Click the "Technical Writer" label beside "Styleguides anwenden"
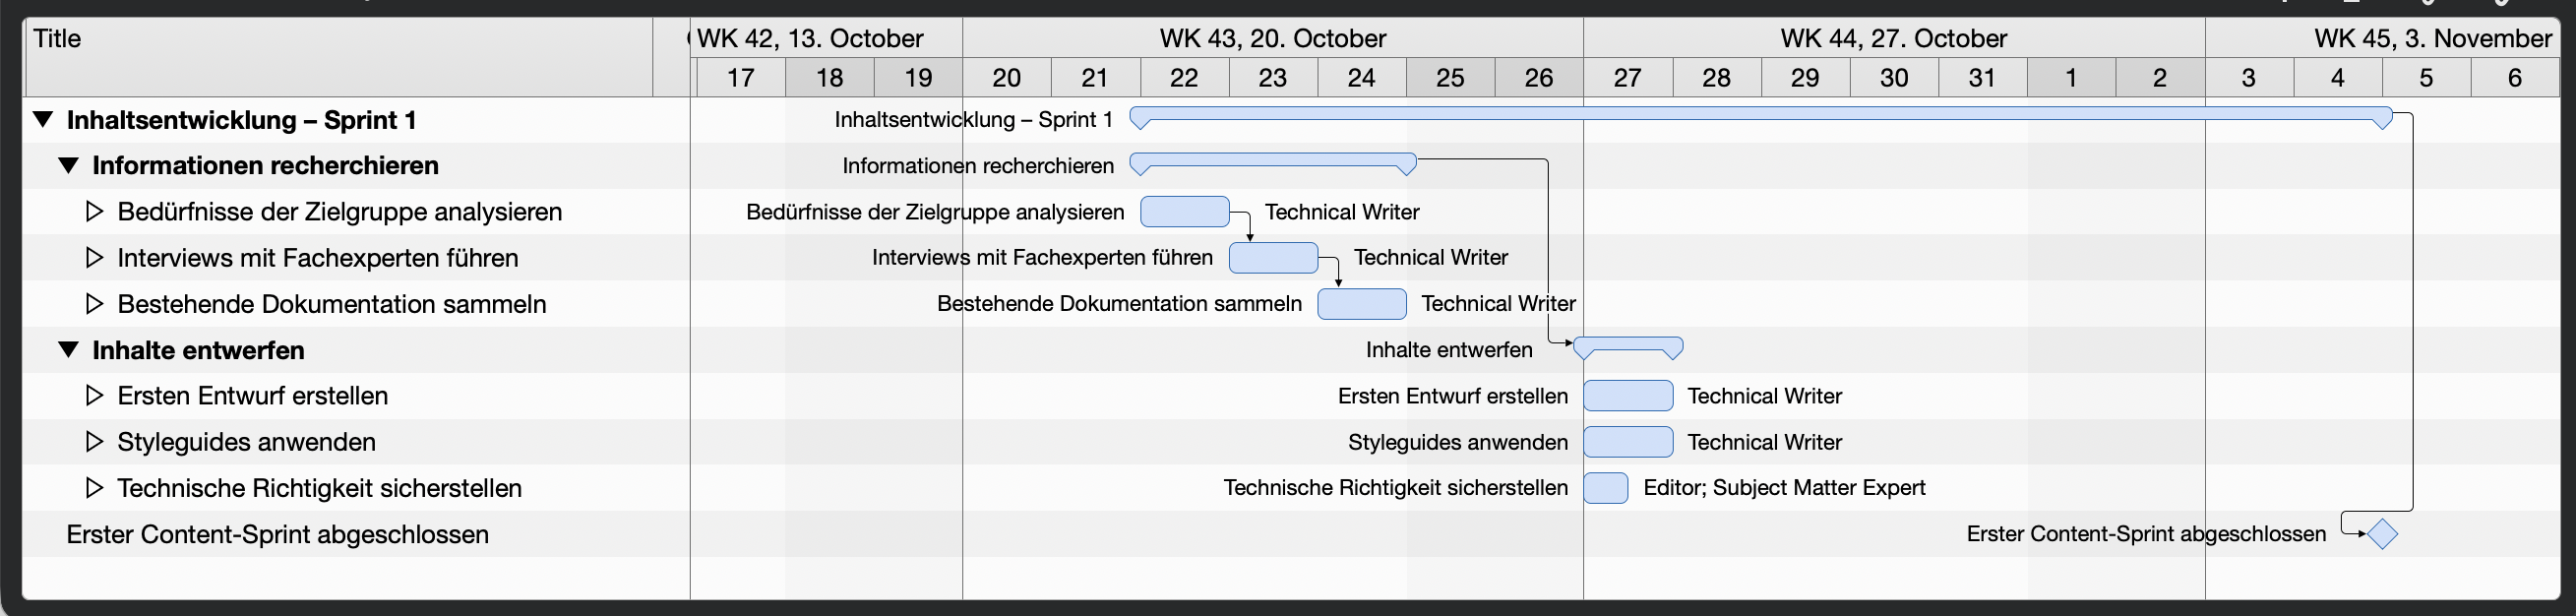 click(1764, 441)
